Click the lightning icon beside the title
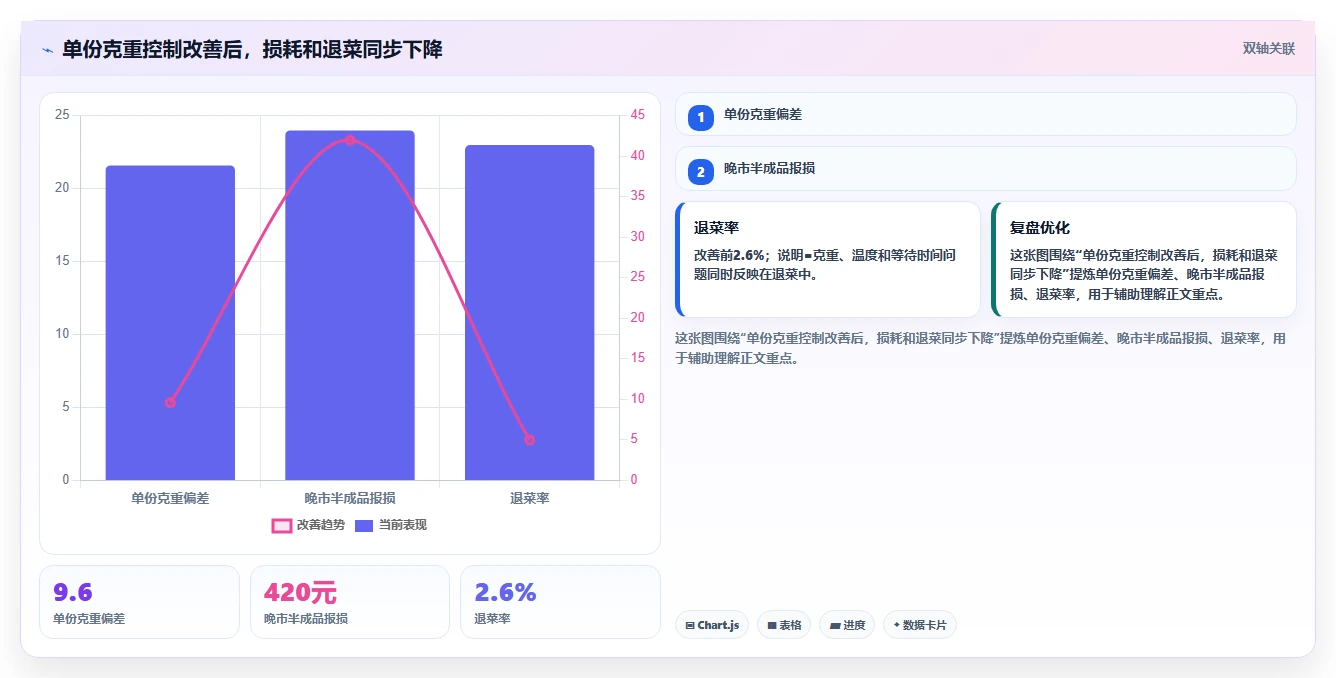 [47, 50]
